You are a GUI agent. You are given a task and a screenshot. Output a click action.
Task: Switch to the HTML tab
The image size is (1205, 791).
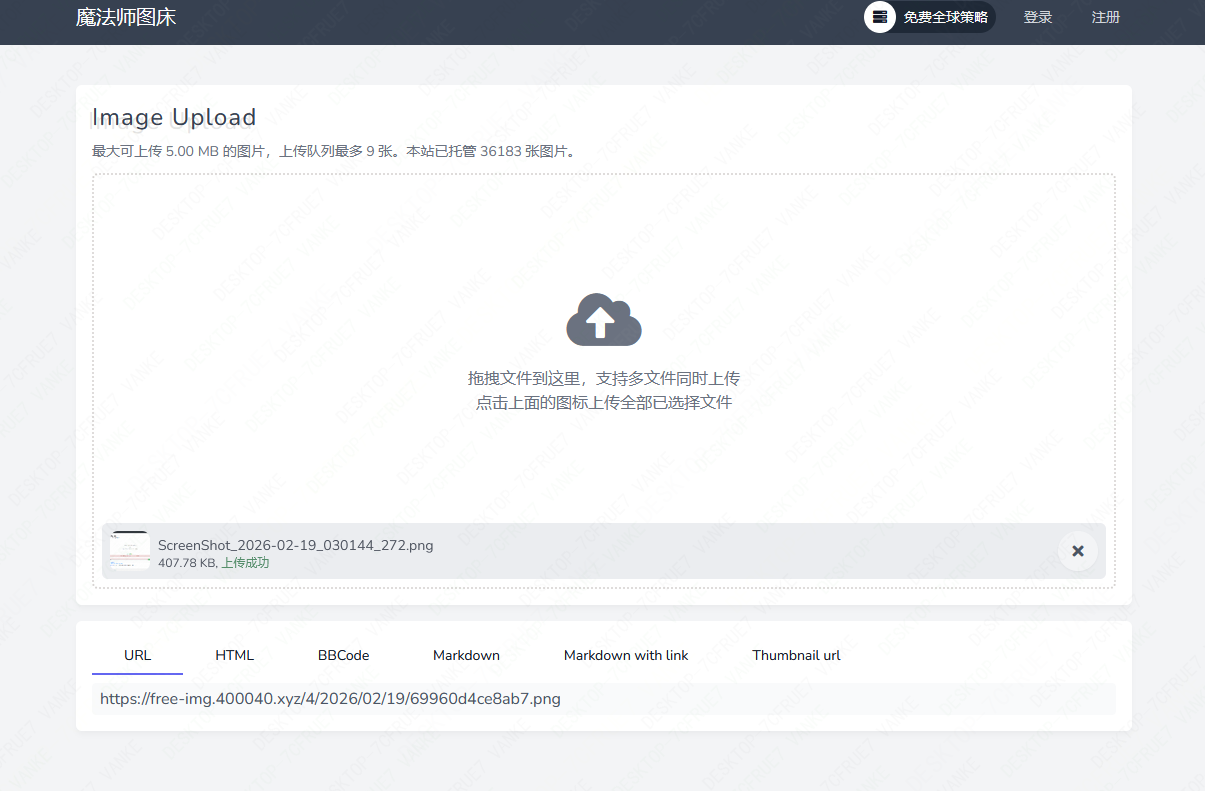(234, 655)
